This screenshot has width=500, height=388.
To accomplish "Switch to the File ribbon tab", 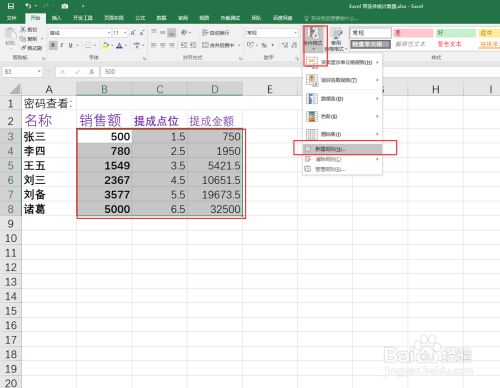I will point(11,18).
